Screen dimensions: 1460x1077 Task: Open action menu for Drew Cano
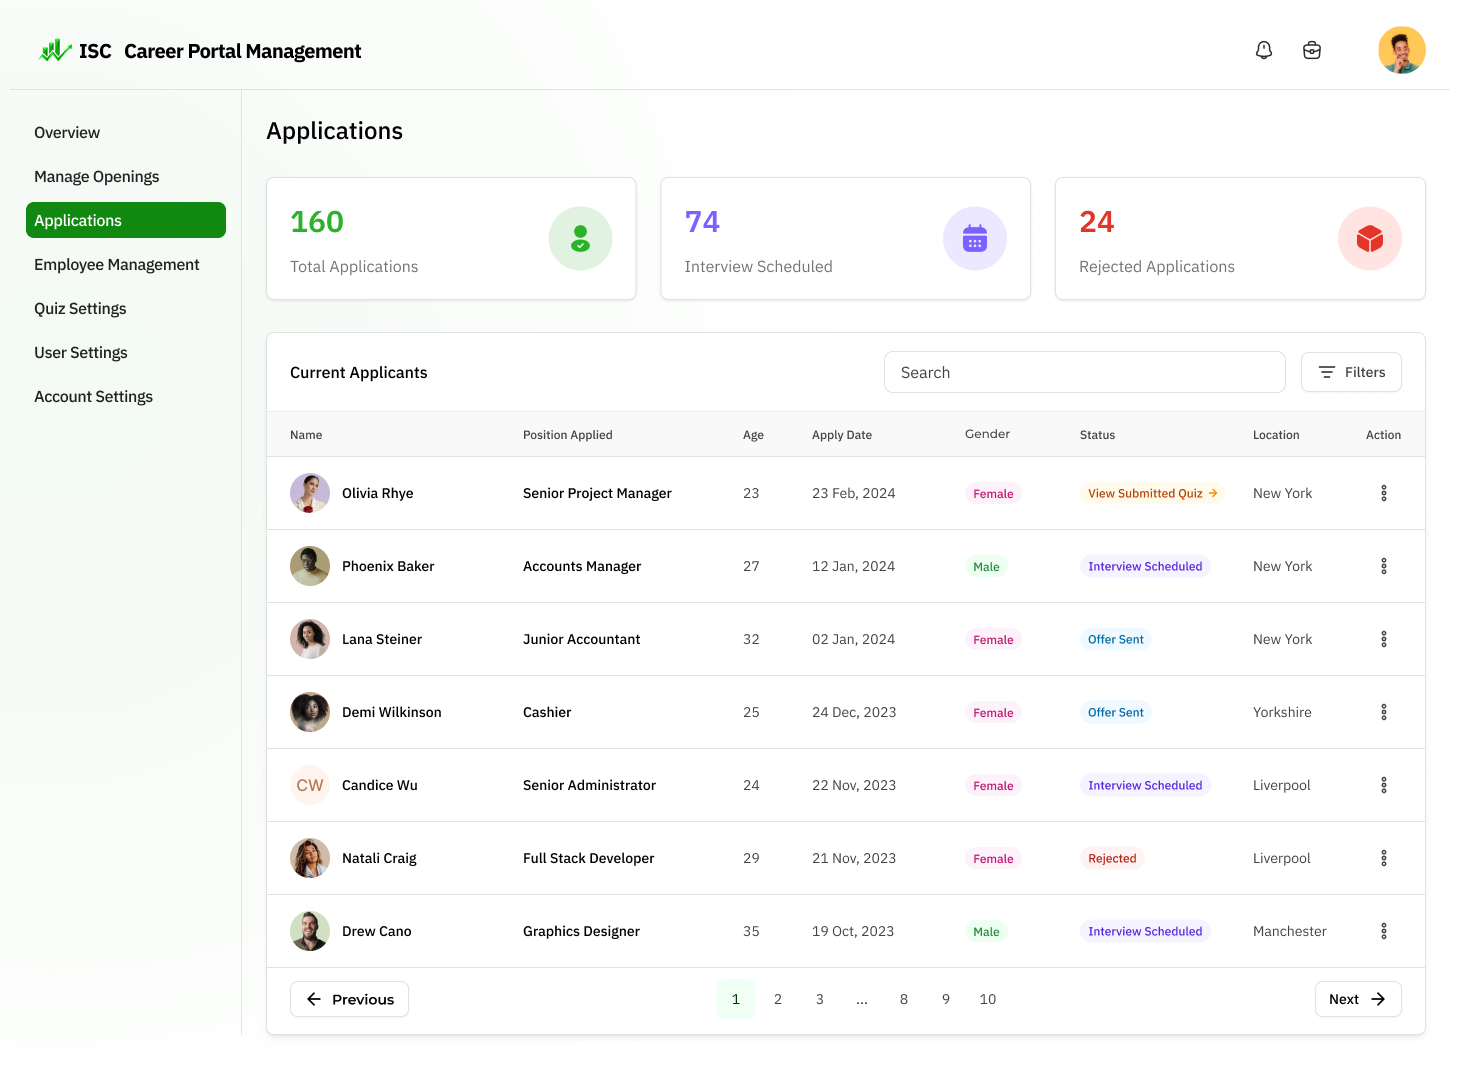(1383, 931)
